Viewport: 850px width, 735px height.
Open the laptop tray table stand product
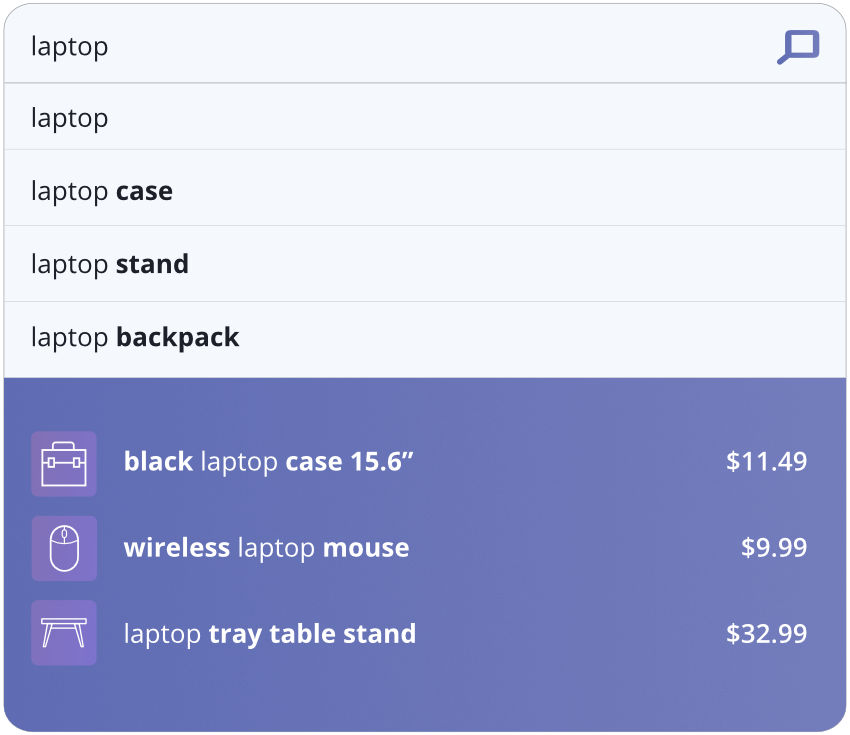click(x=270, y=634)
